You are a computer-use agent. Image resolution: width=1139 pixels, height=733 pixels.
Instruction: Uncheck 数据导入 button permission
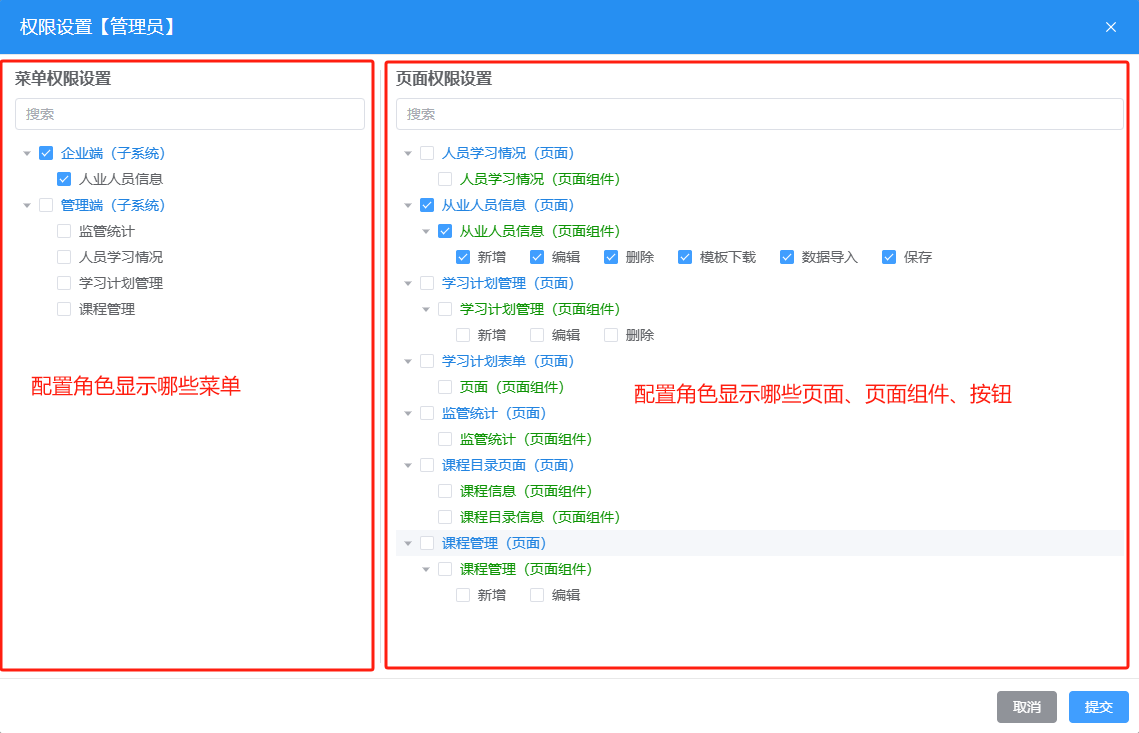coord(787,258)
